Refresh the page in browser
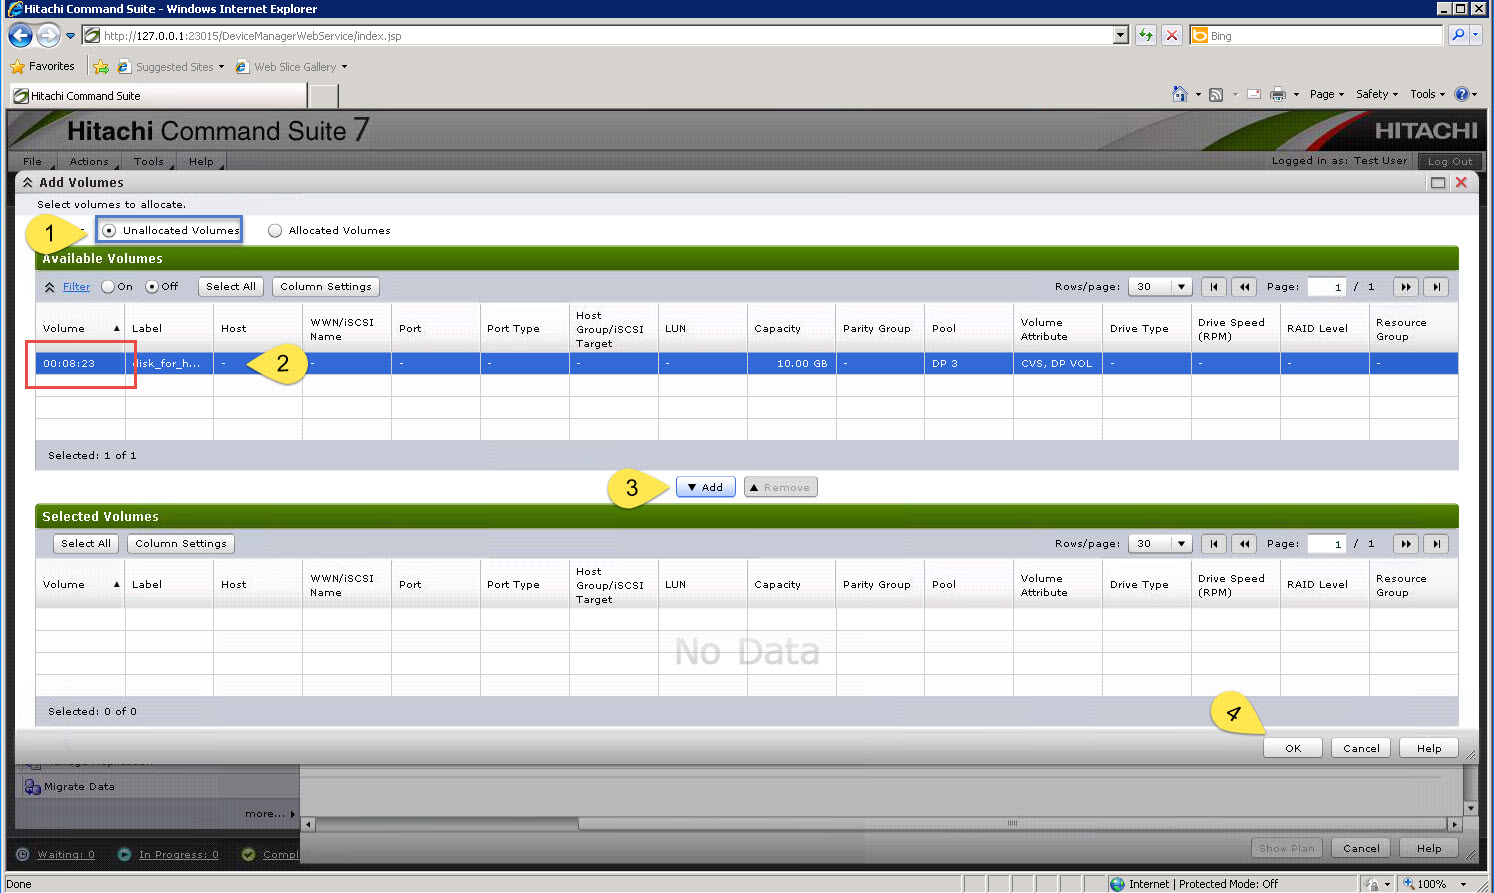 (1145, 35)
